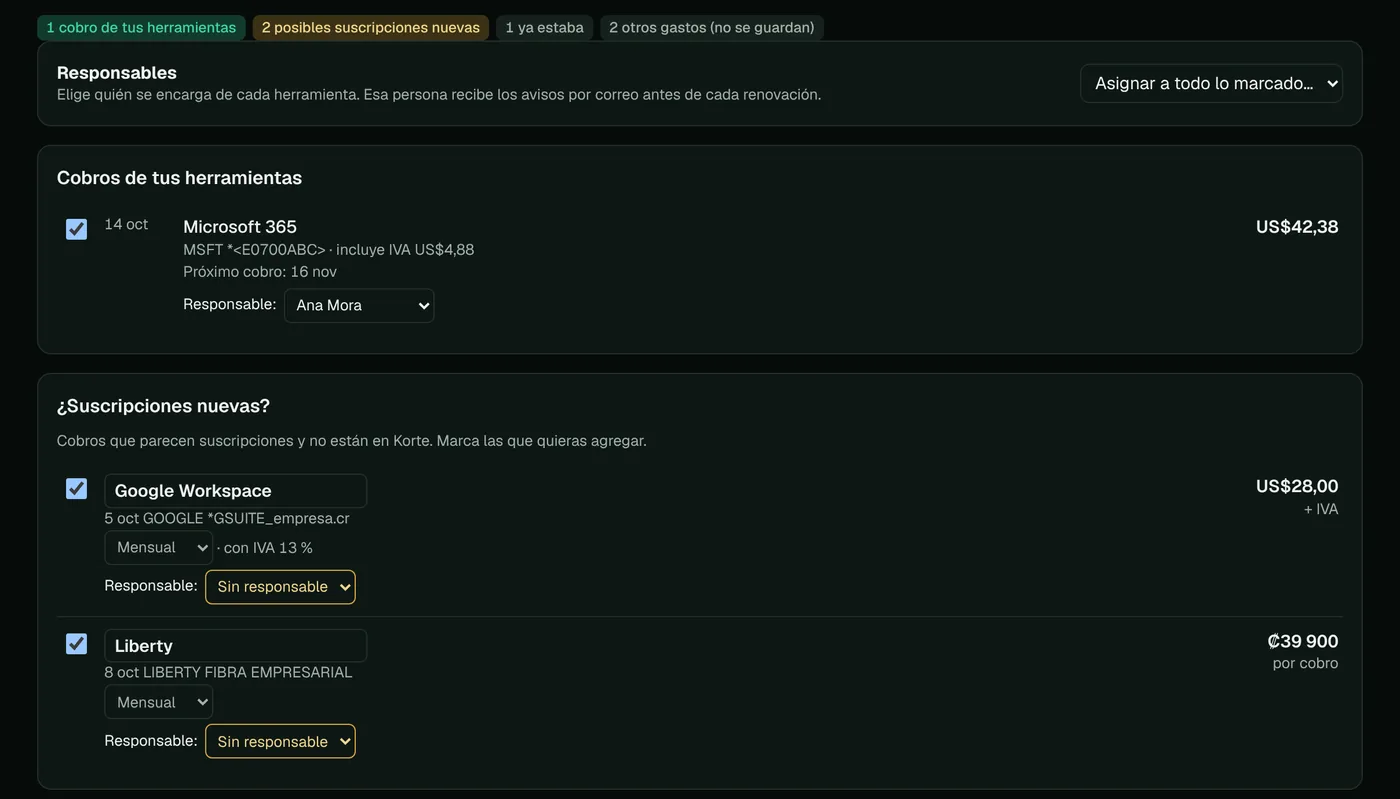
Task: Pick a responsable for Google Workspace
Action: click(x=280, y=586)
